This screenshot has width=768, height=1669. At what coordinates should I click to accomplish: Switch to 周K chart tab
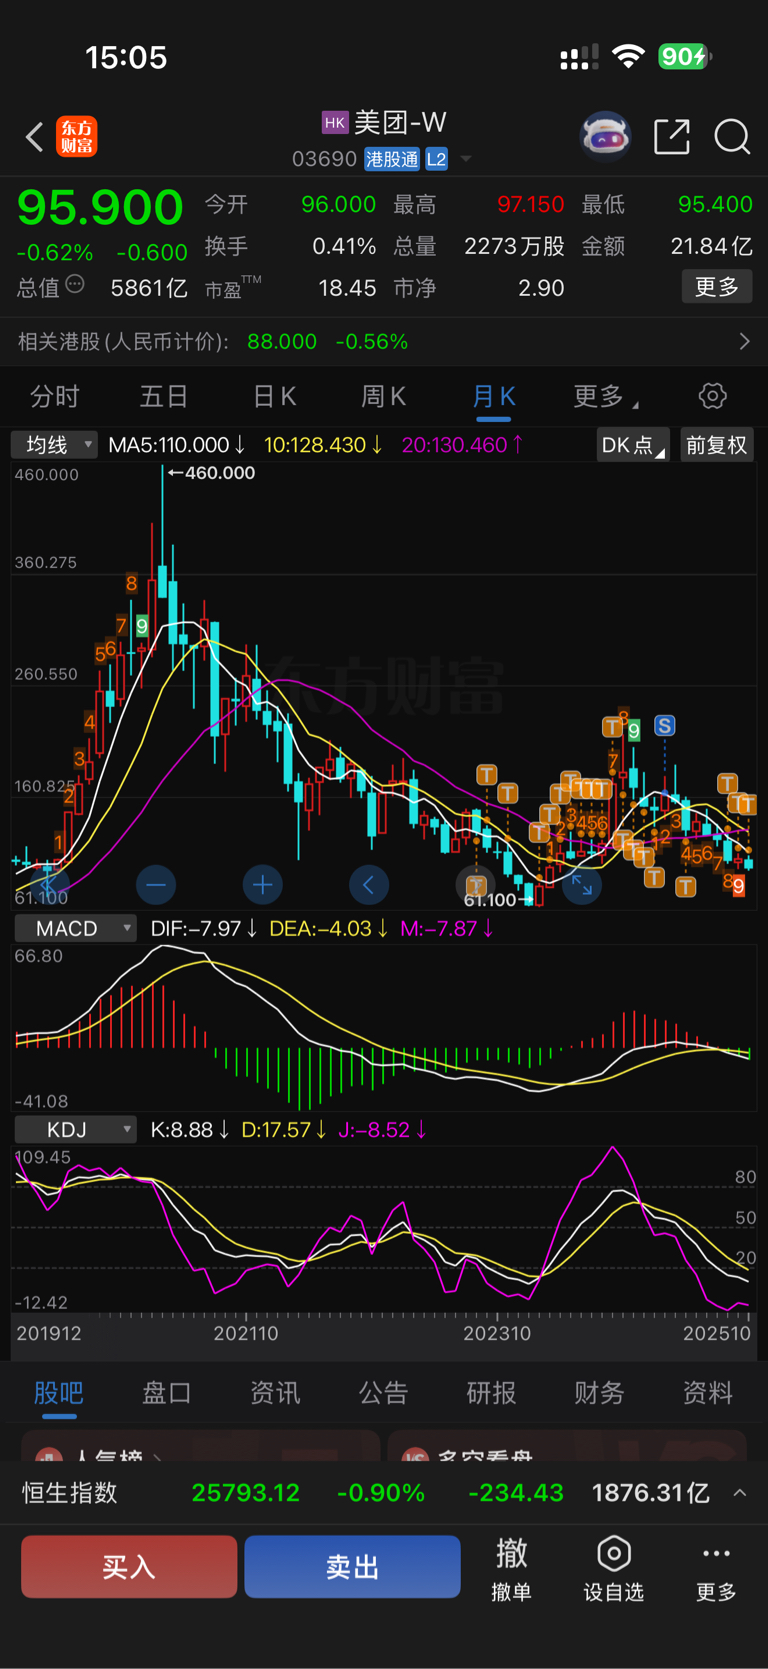click(x=383, y=397)
